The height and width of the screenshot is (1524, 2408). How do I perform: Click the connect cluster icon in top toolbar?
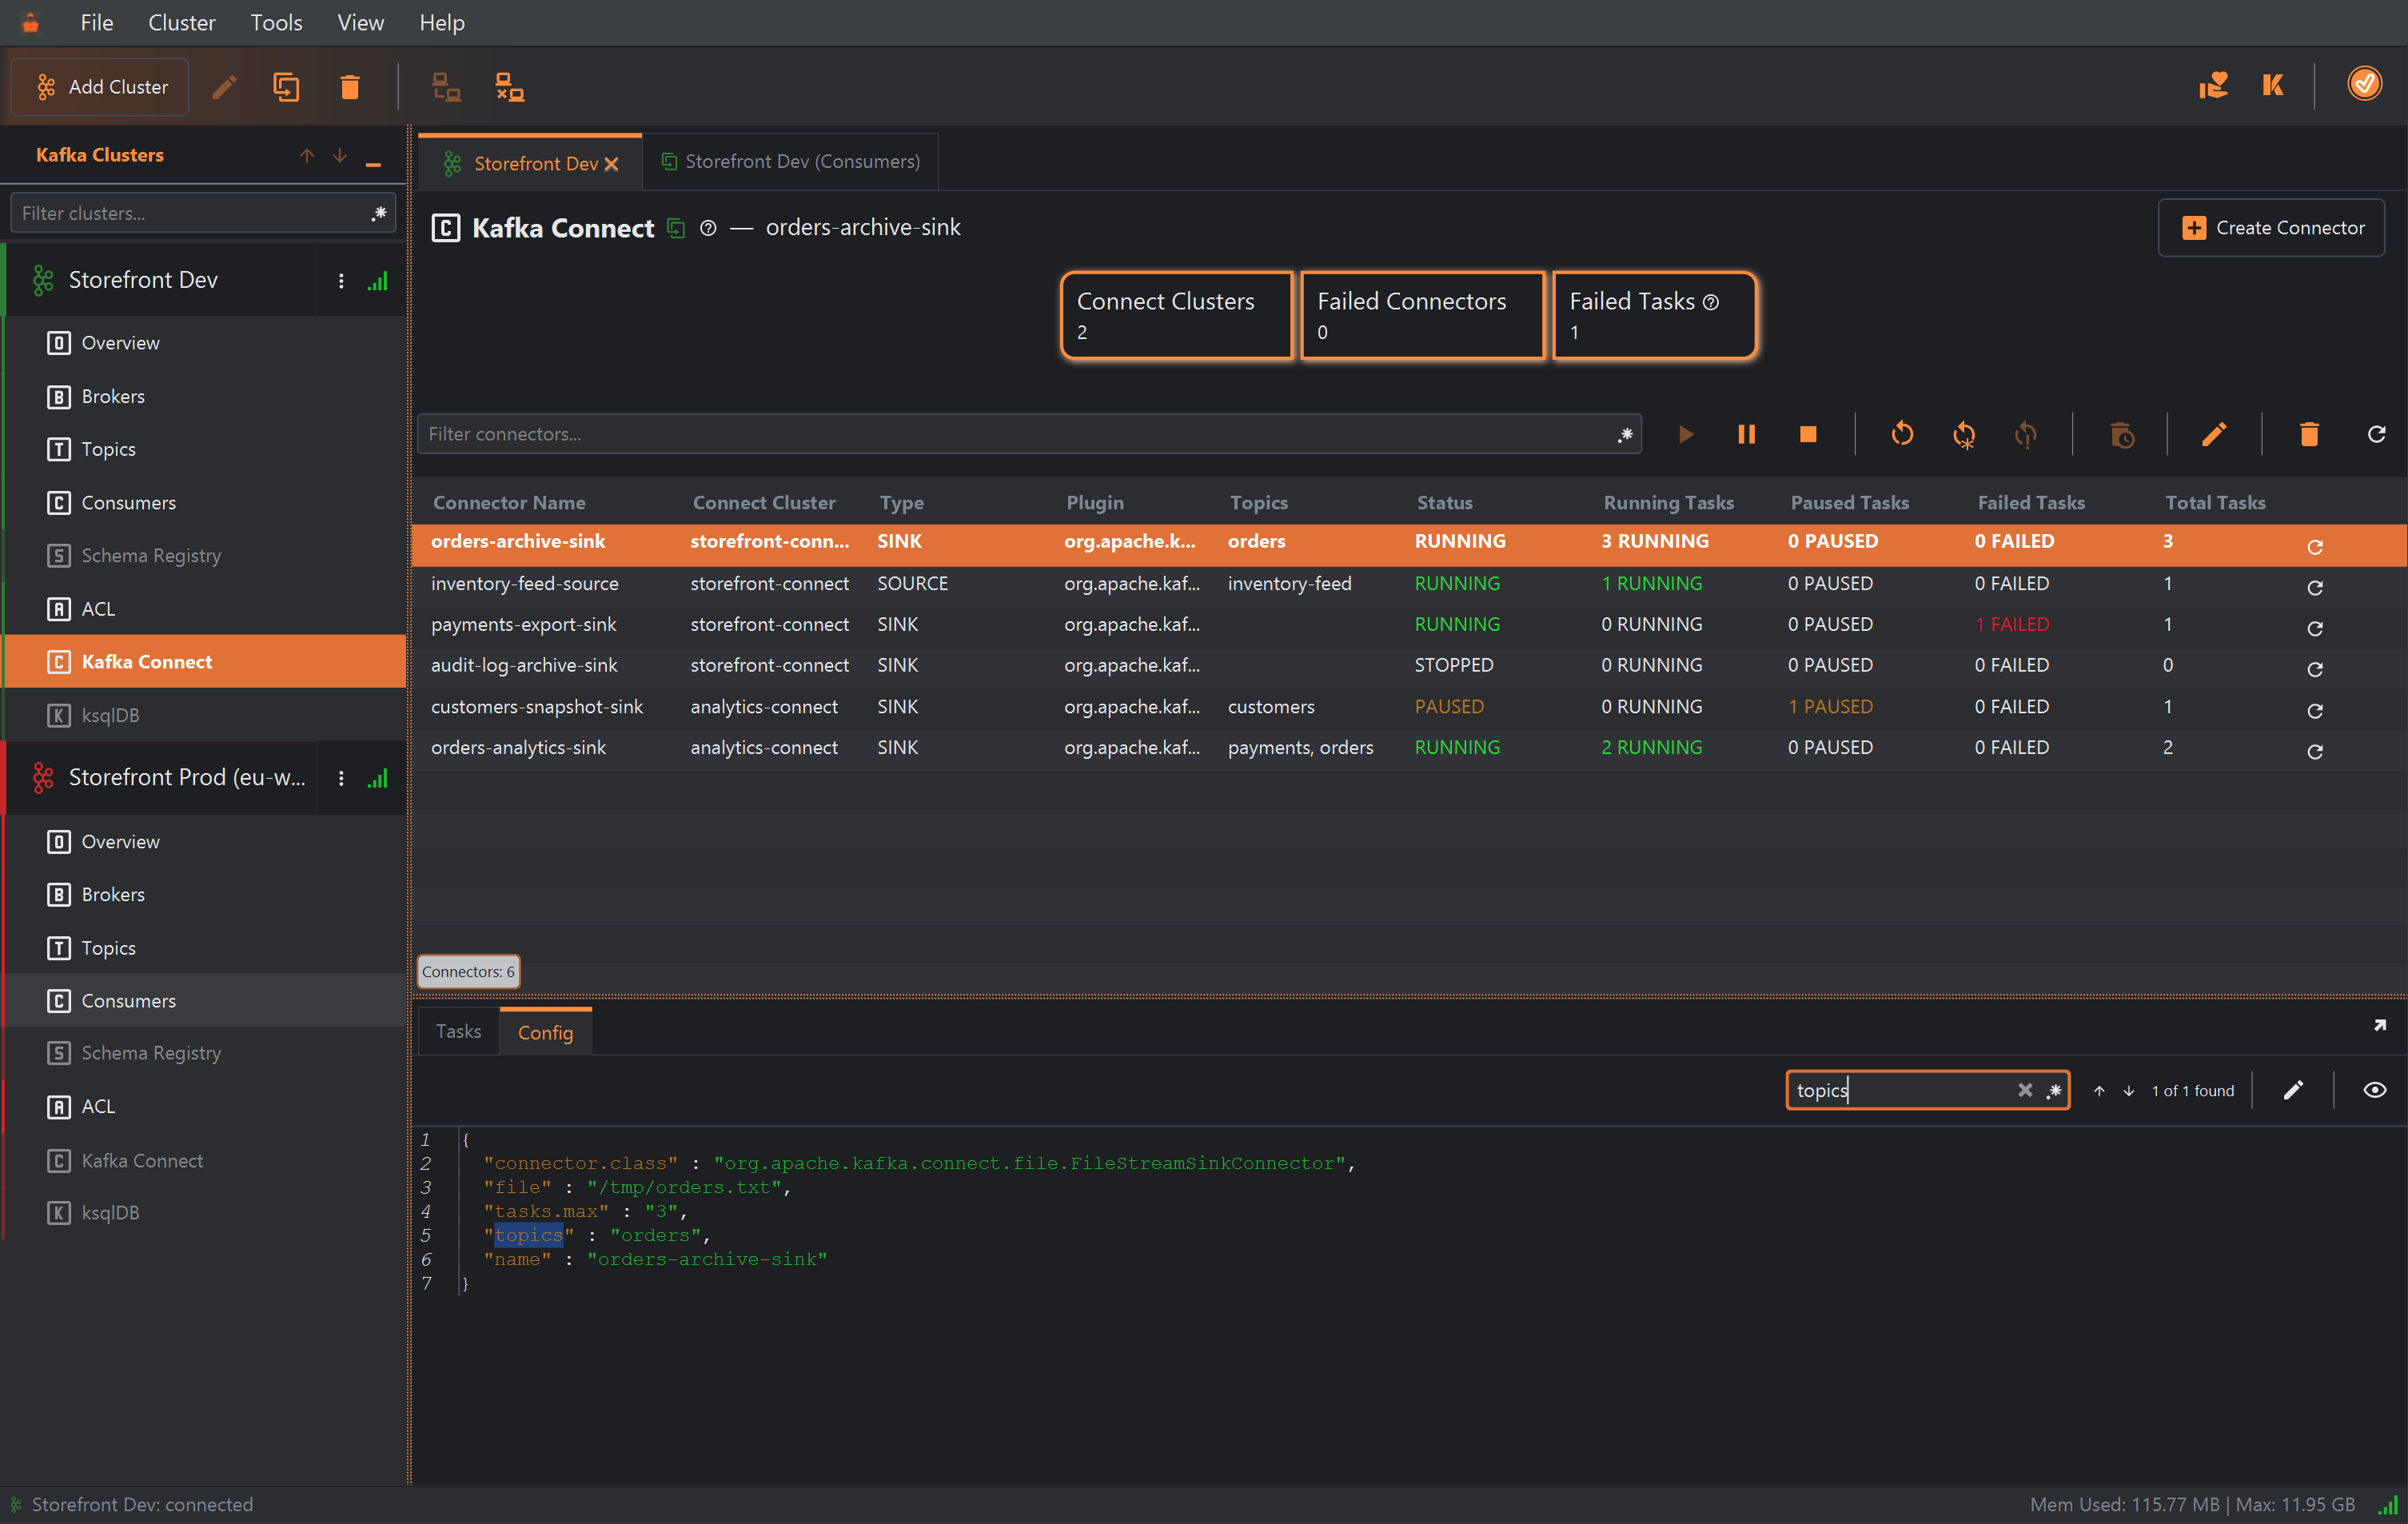click(446, 87)
